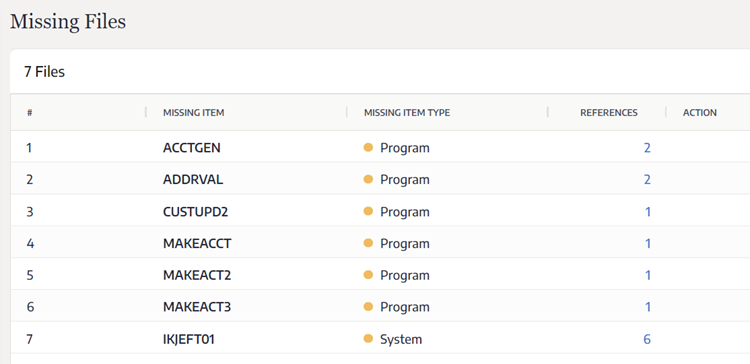
Task: Click the yellow status dot for MAKEACCT
Action: tap(368, 243)
